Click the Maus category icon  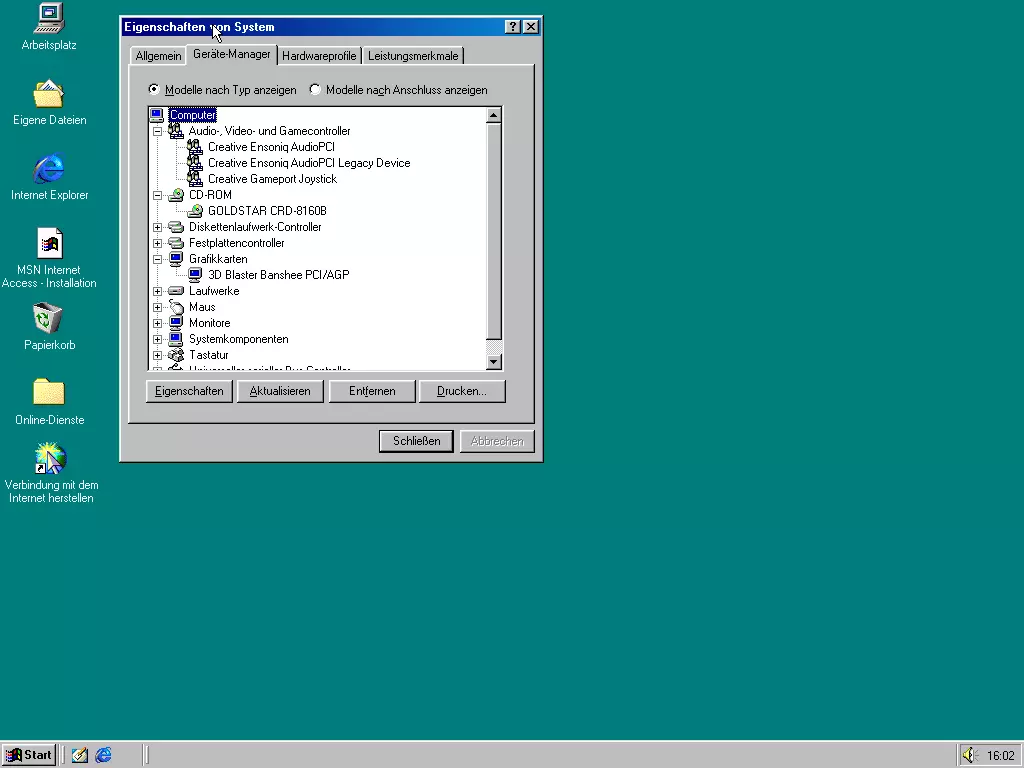176,307
